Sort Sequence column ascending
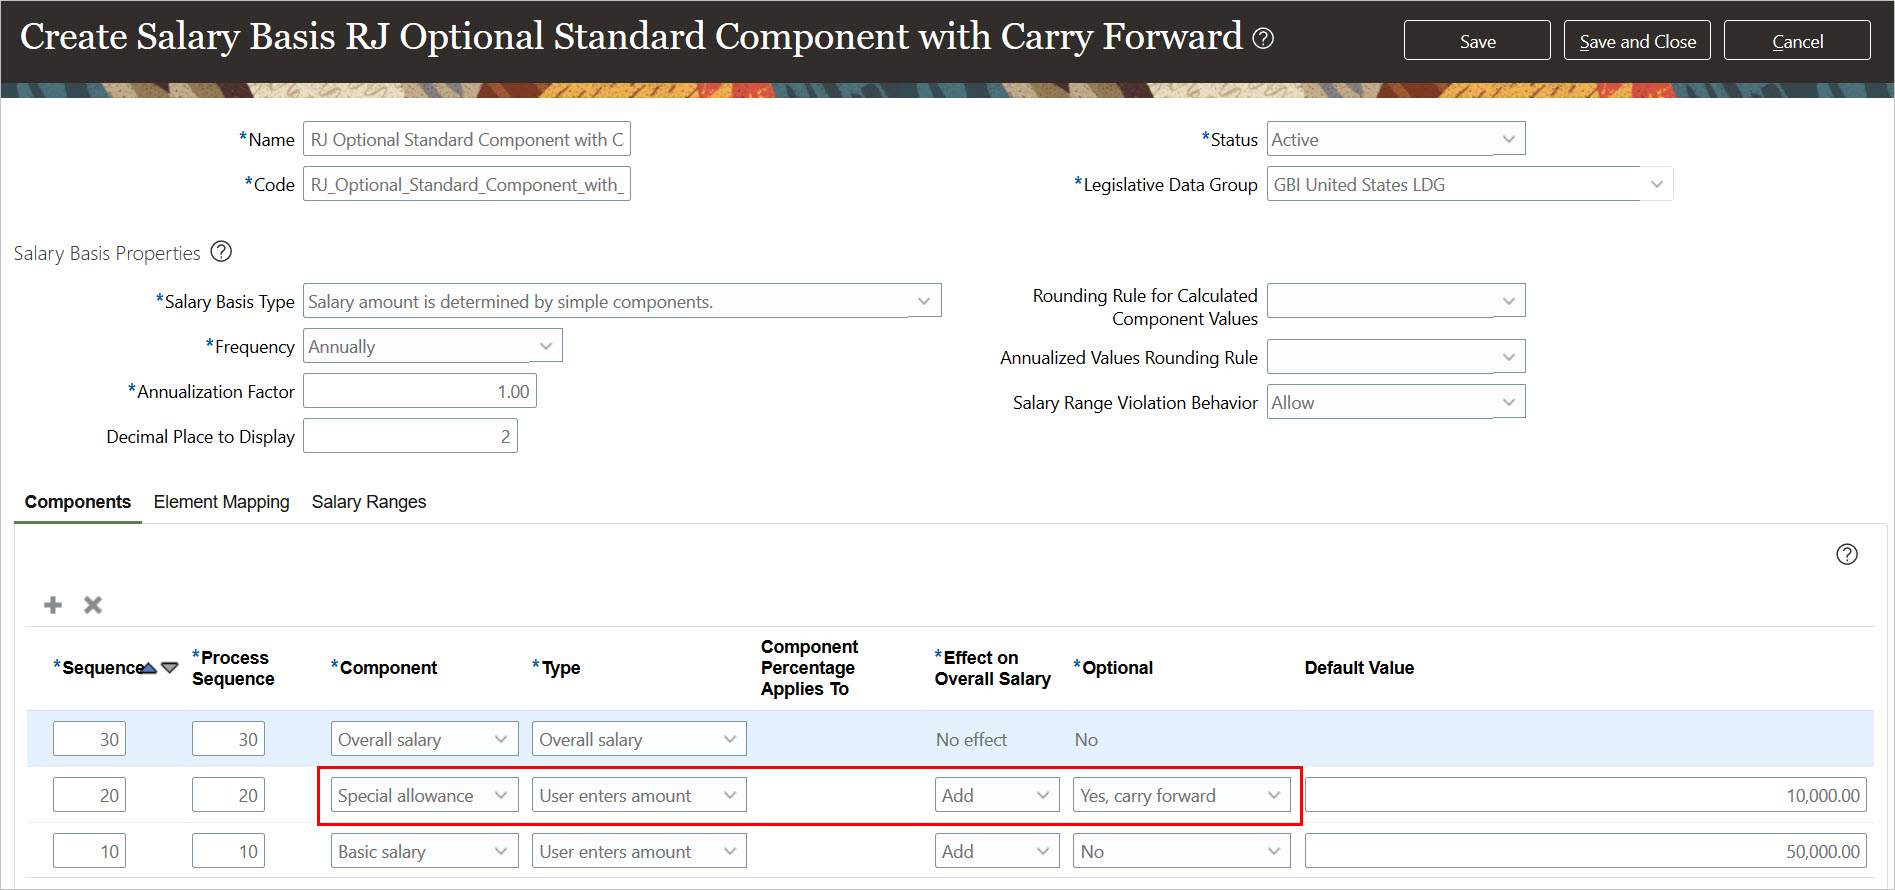Screen dimensions: 1895x890 point(149,668)
